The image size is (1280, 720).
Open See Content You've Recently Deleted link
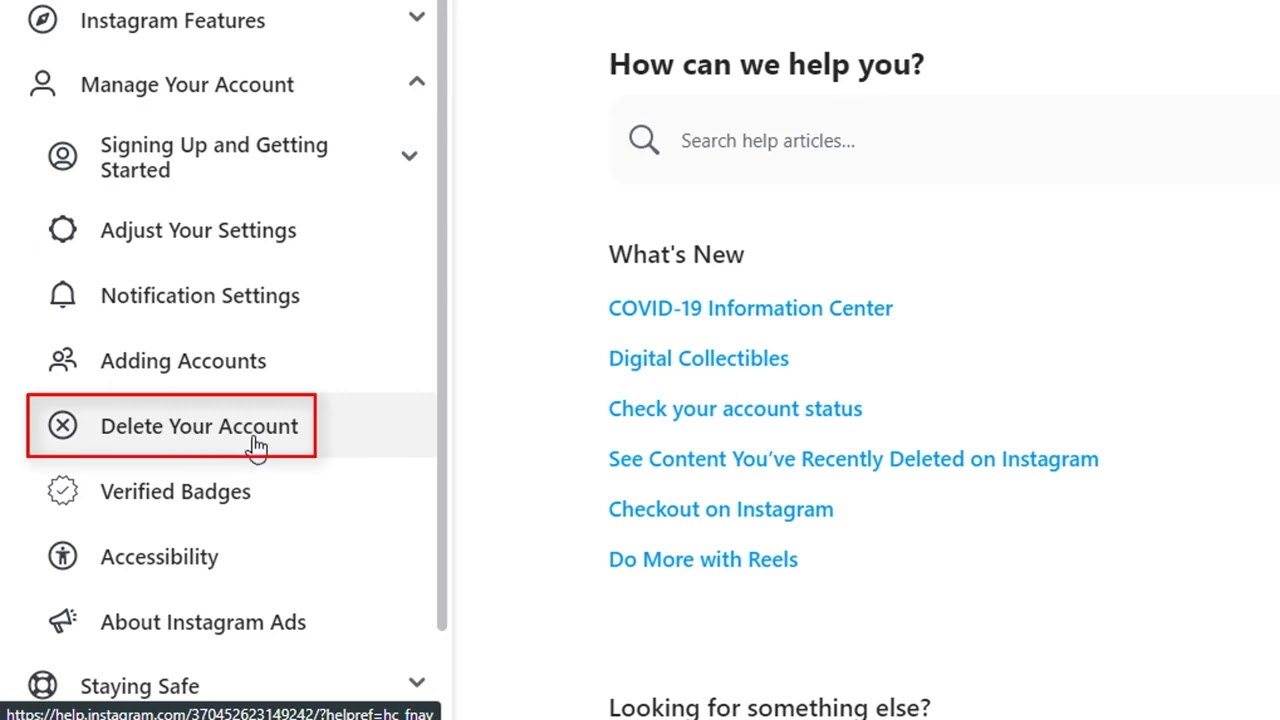(x=853, y=459)
